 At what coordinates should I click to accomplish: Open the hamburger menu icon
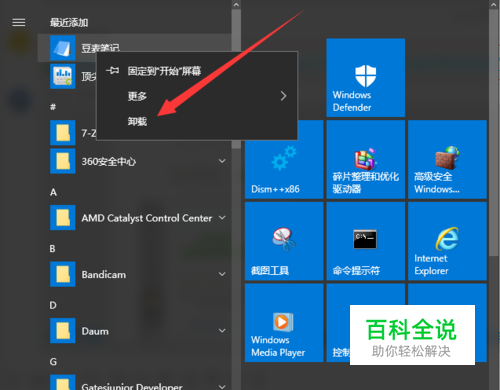(19, 22)
